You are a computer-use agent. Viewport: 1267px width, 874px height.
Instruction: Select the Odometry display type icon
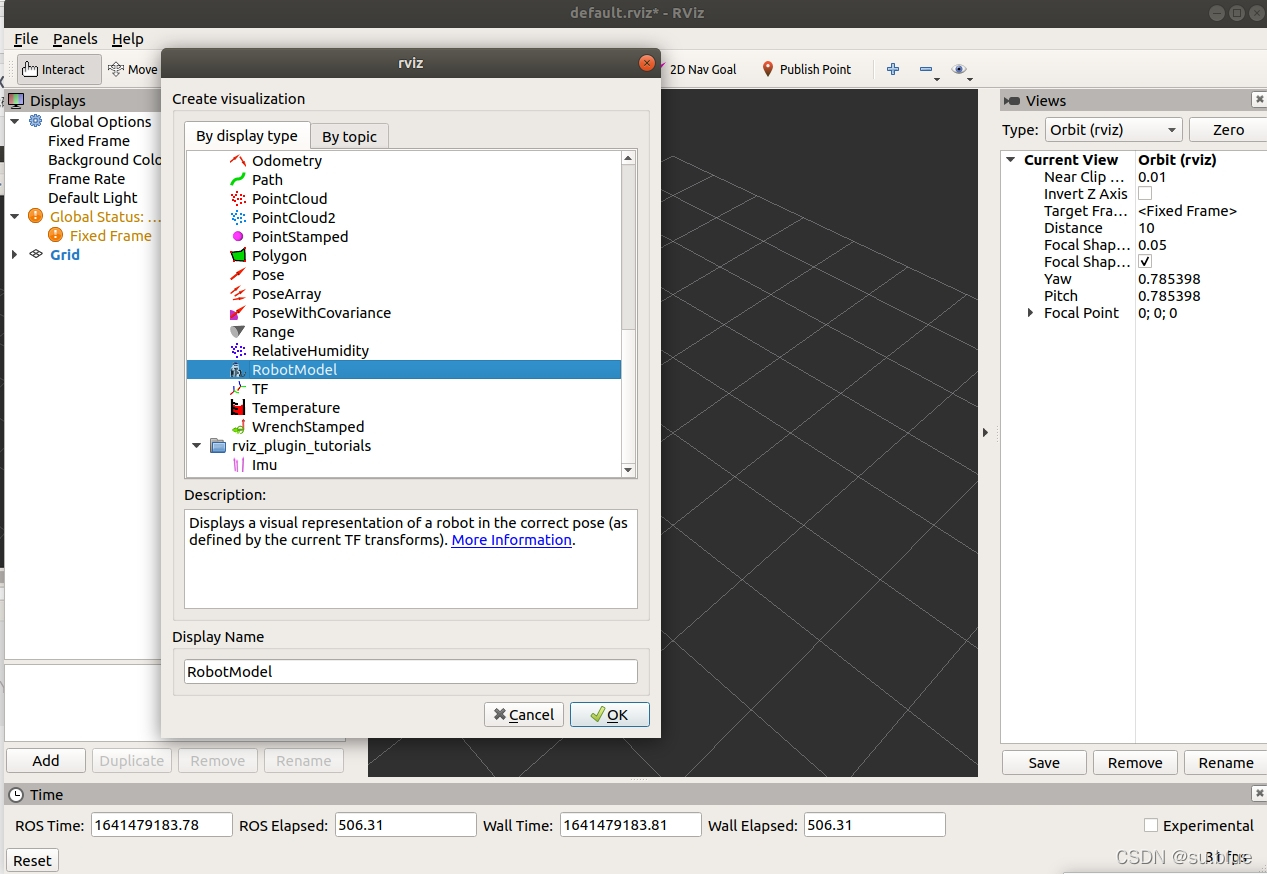tap(238, 160)
